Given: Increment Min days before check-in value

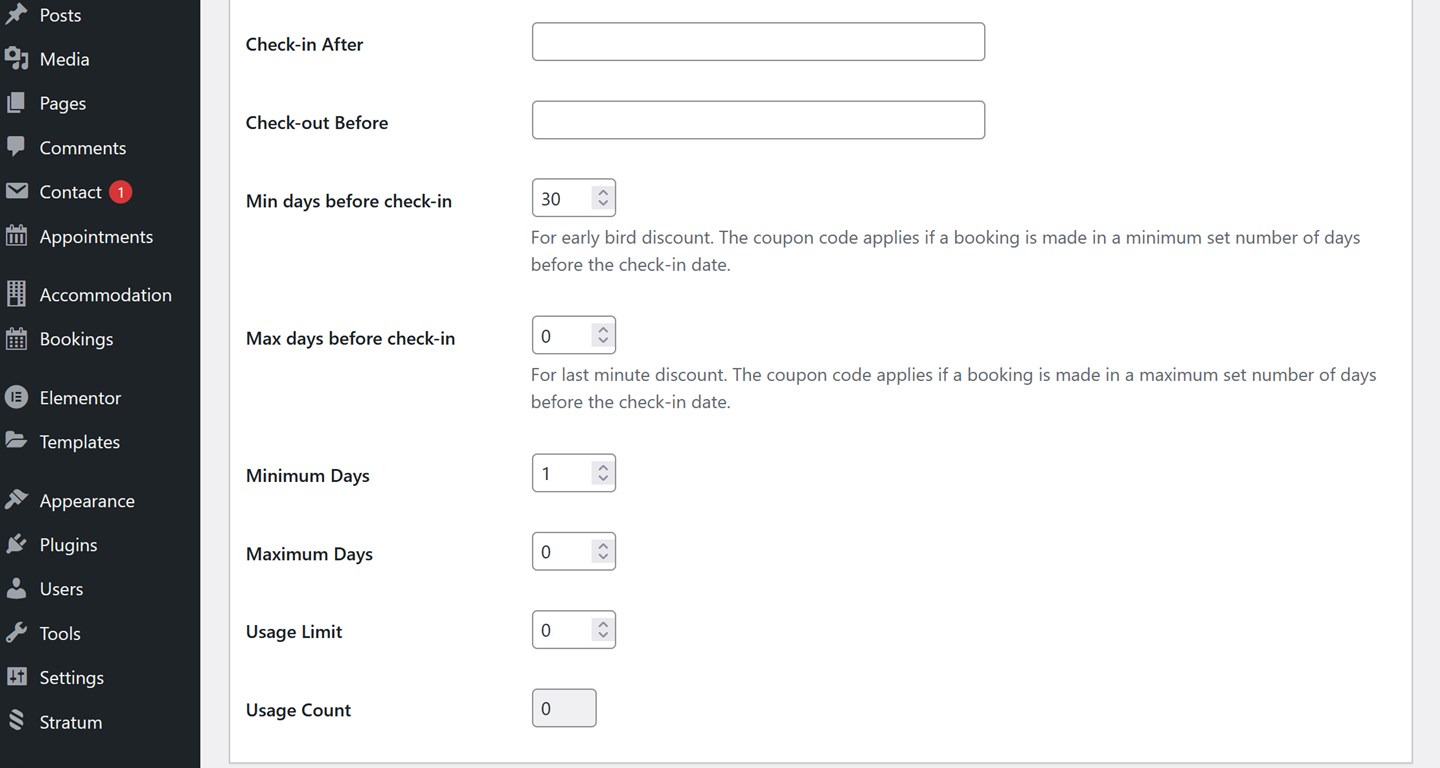Looking at the screenshot, I should (x=603, y=191).
